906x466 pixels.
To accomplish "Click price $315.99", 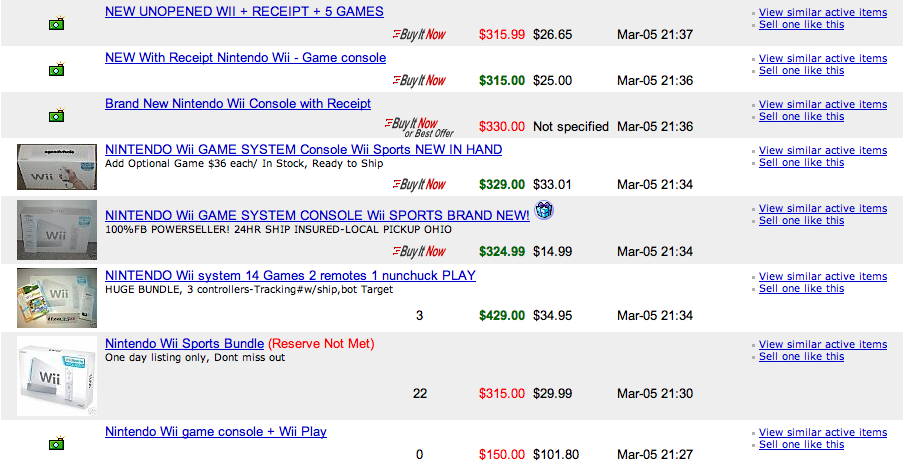I will pos(502,35).
